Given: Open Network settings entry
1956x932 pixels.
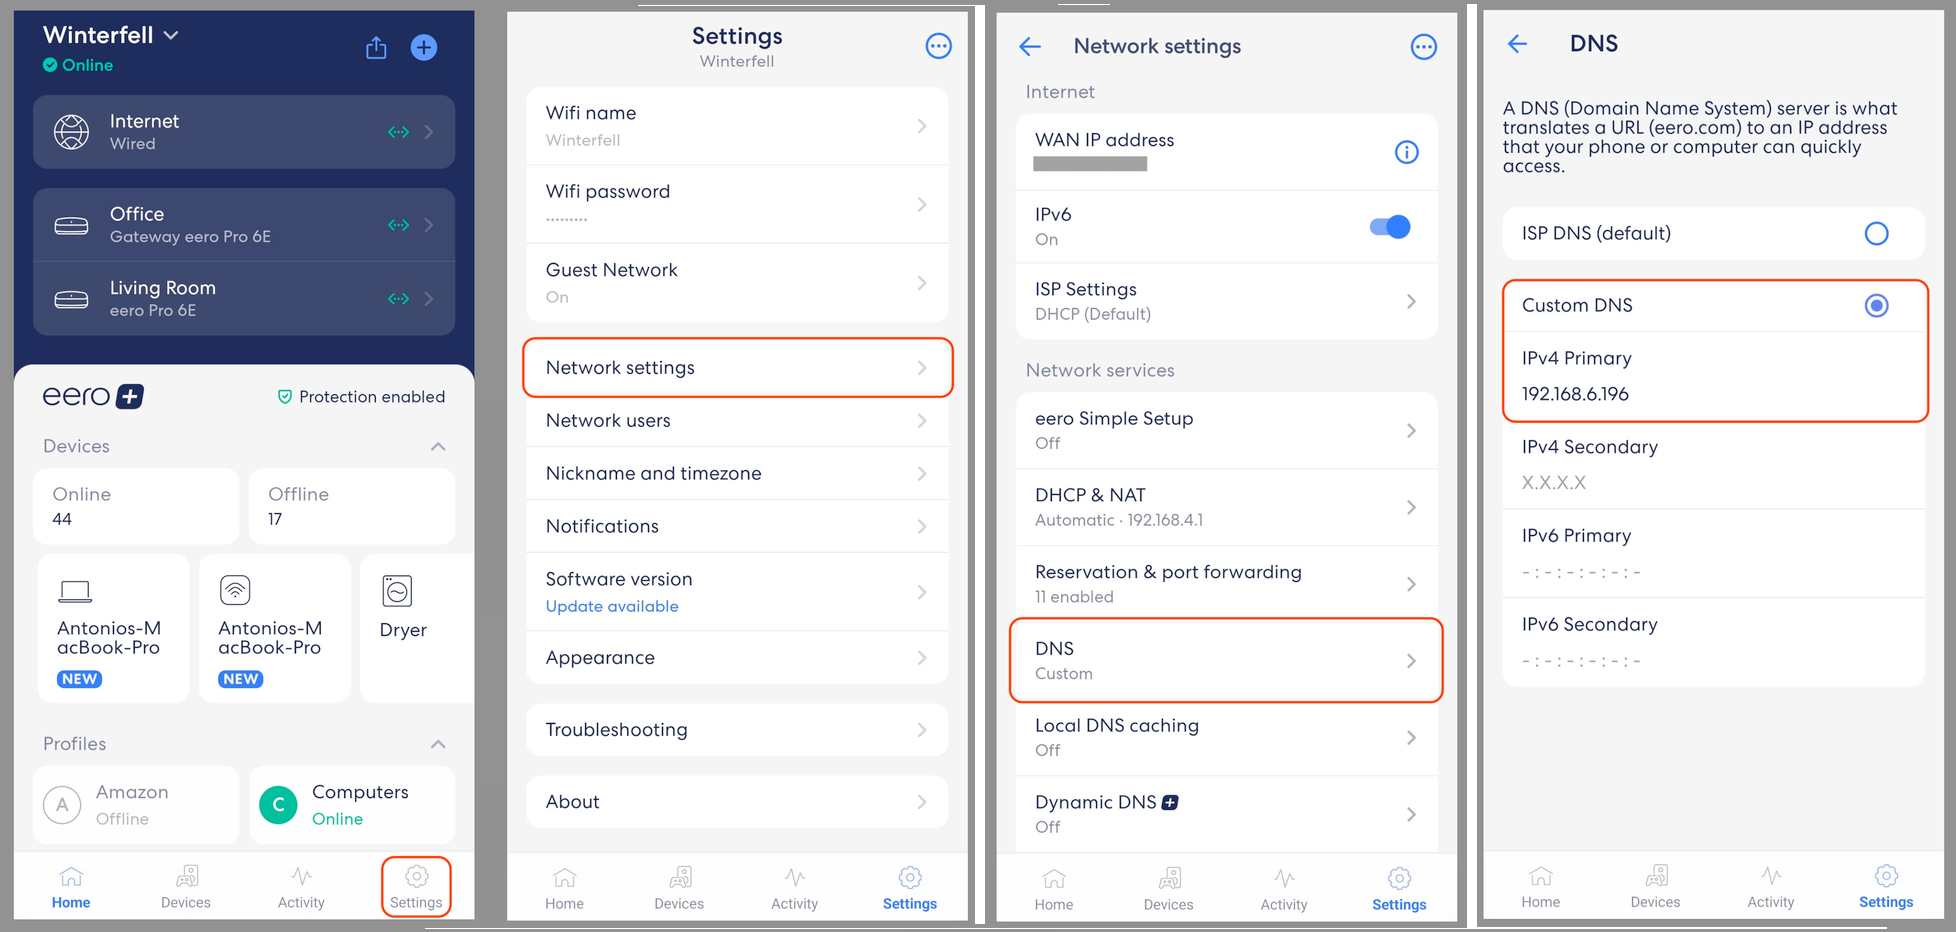Looking at the screenshot, I should (x=738, y=368).
